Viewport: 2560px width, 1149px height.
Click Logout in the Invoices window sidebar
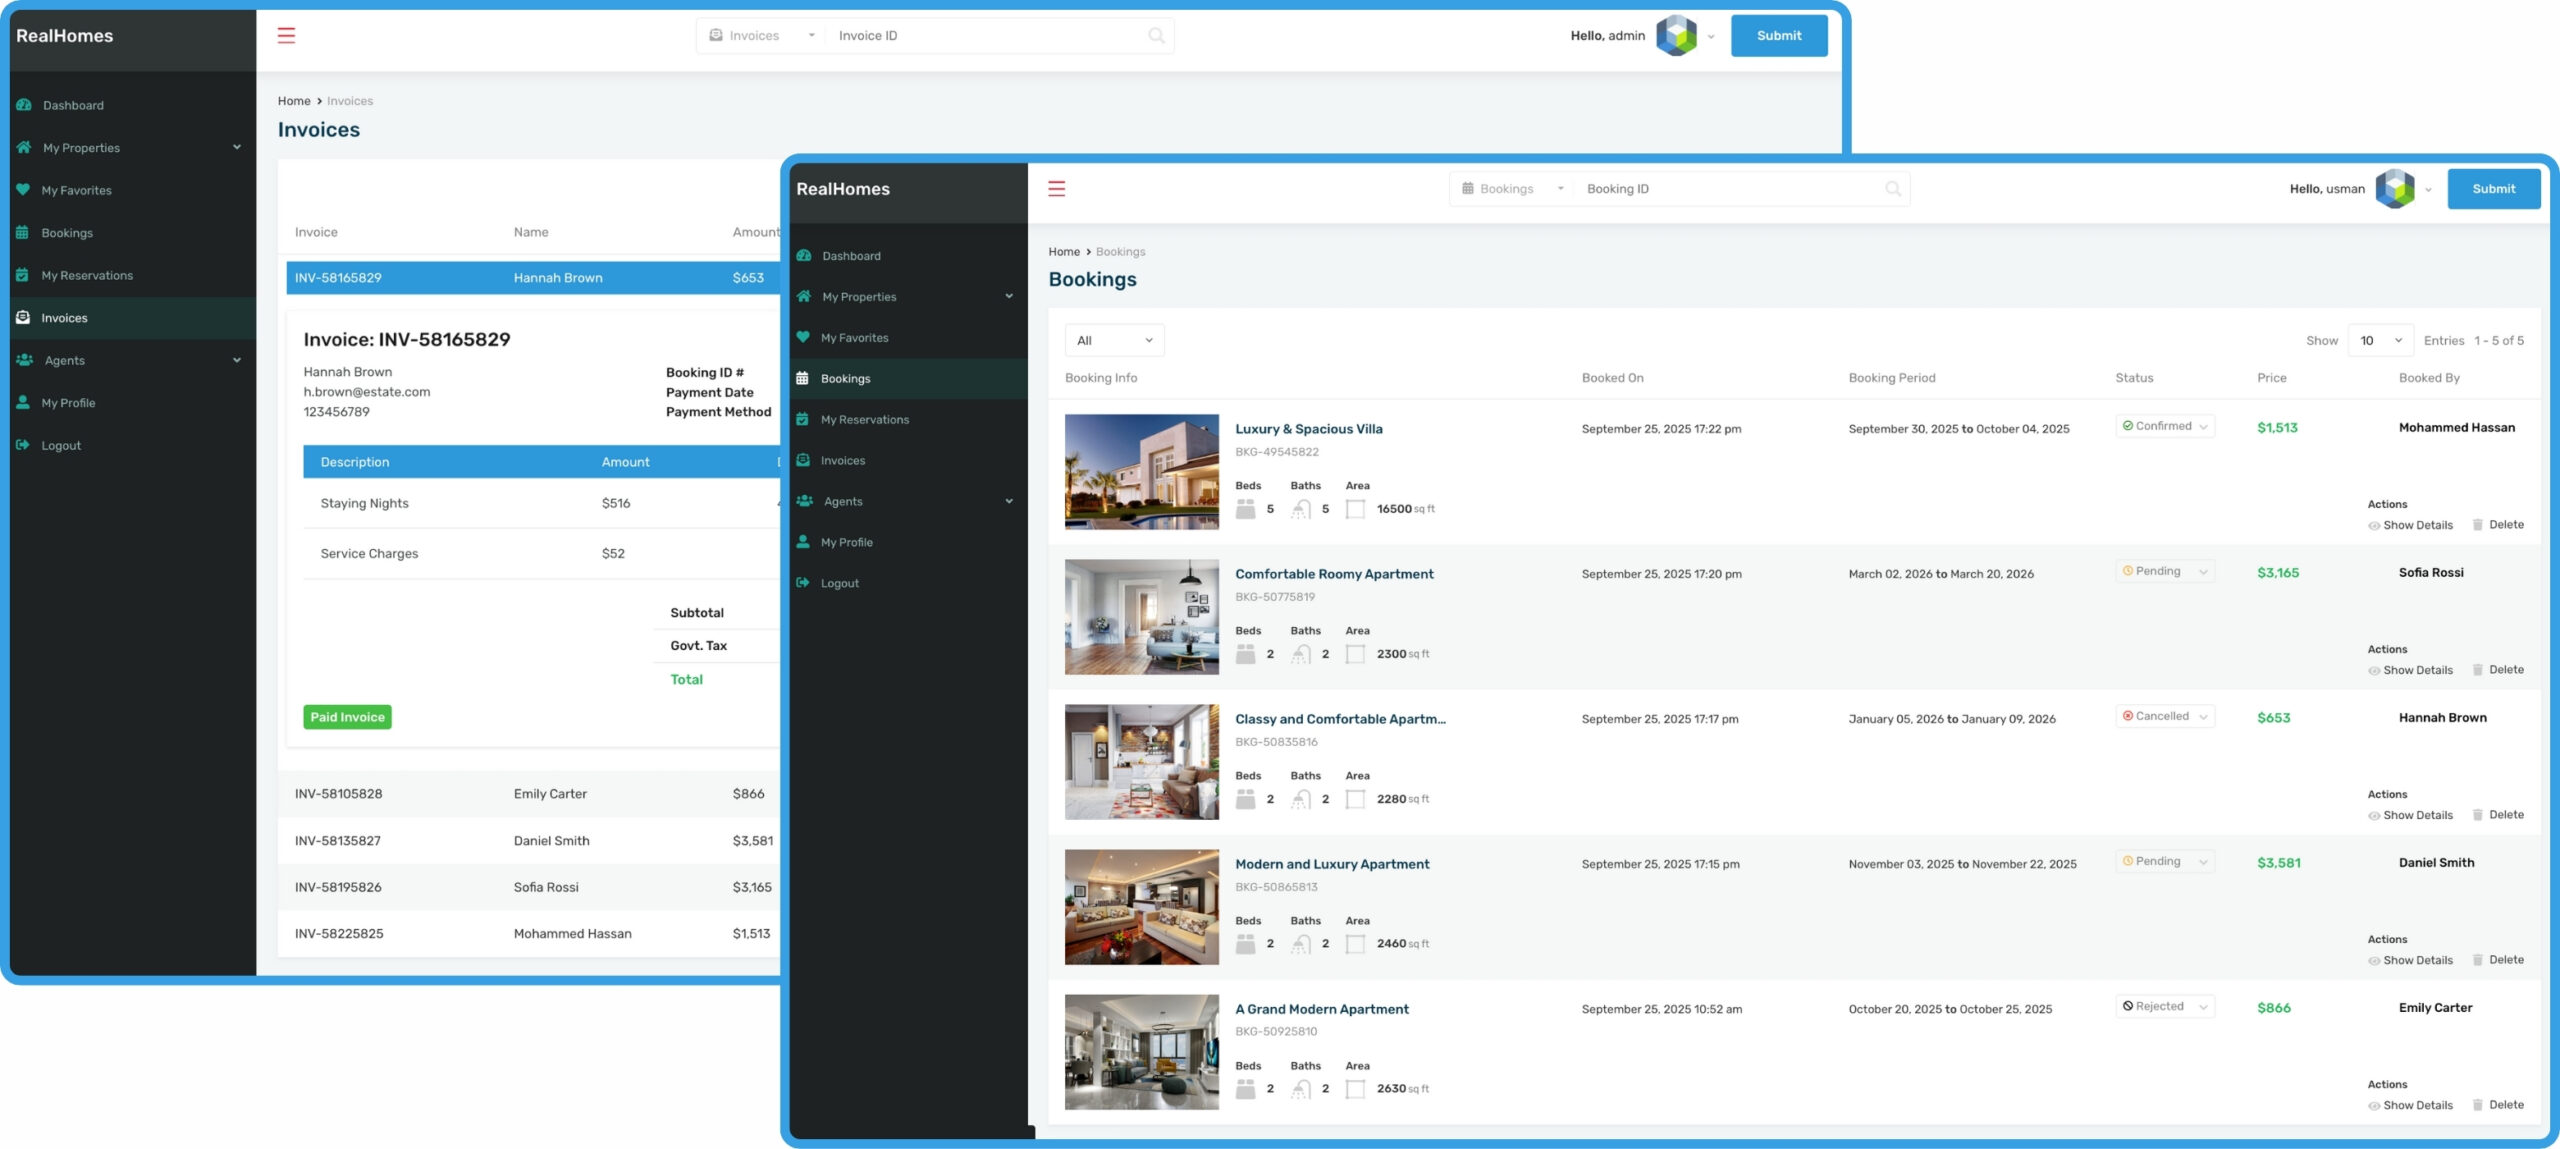coord(61,446)
